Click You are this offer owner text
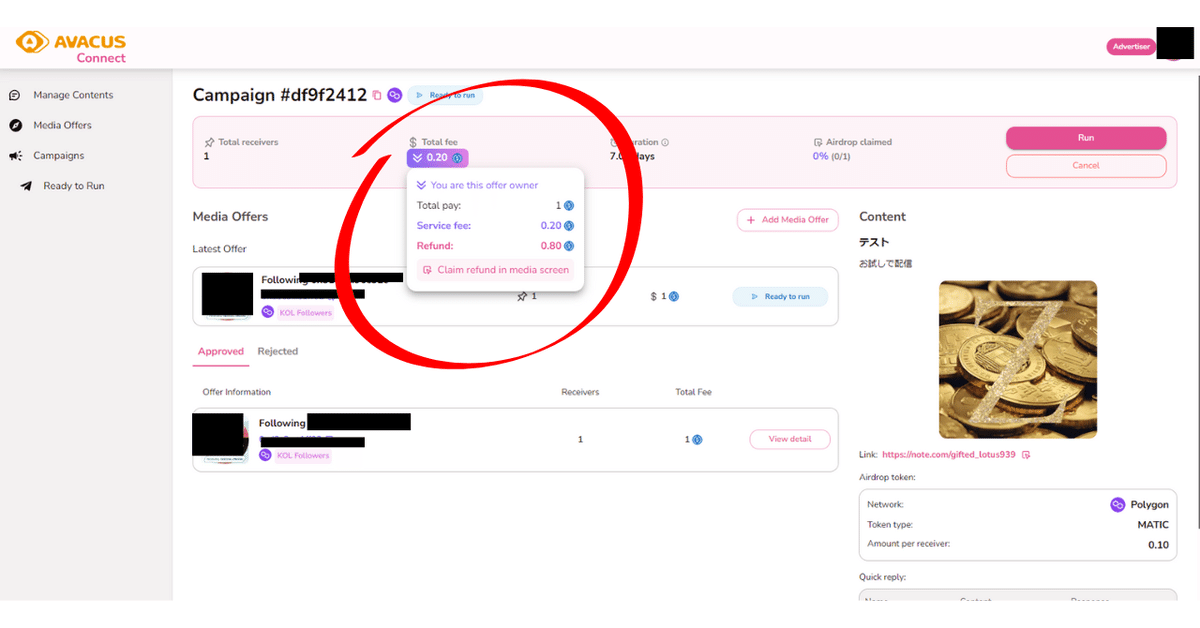 [484, 186]
